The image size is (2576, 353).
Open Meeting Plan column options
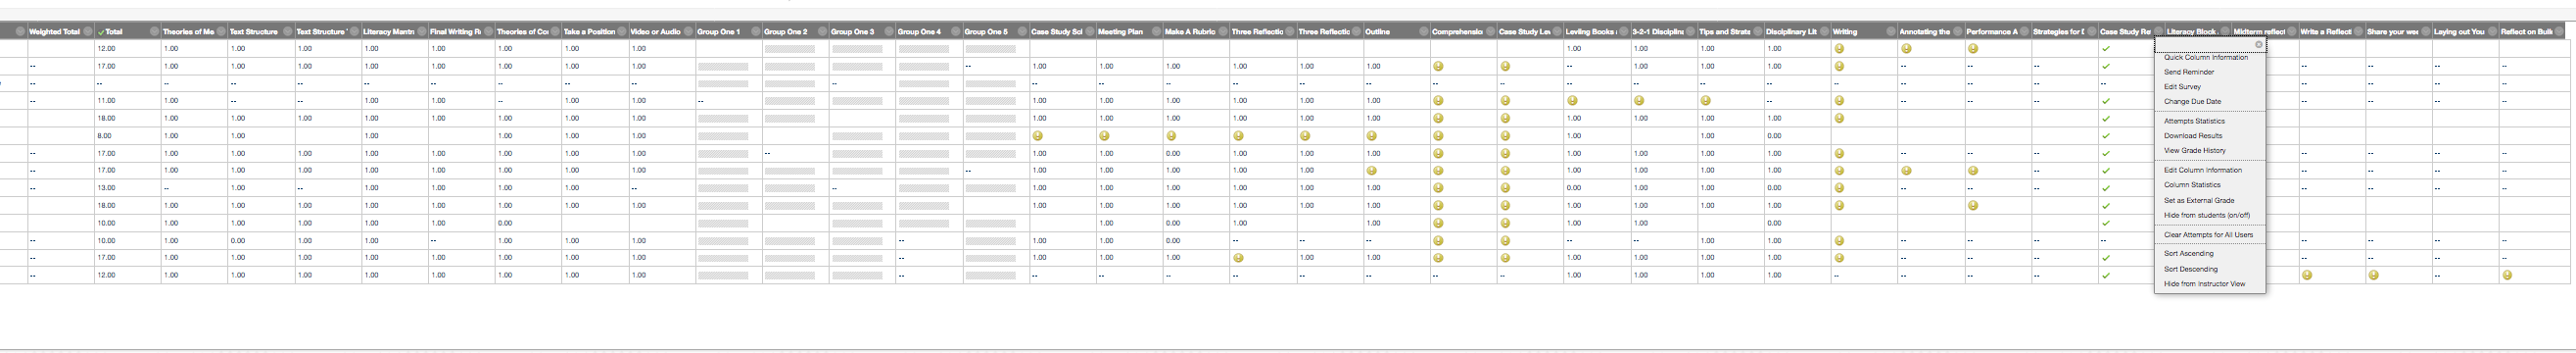pos(1156,32)
